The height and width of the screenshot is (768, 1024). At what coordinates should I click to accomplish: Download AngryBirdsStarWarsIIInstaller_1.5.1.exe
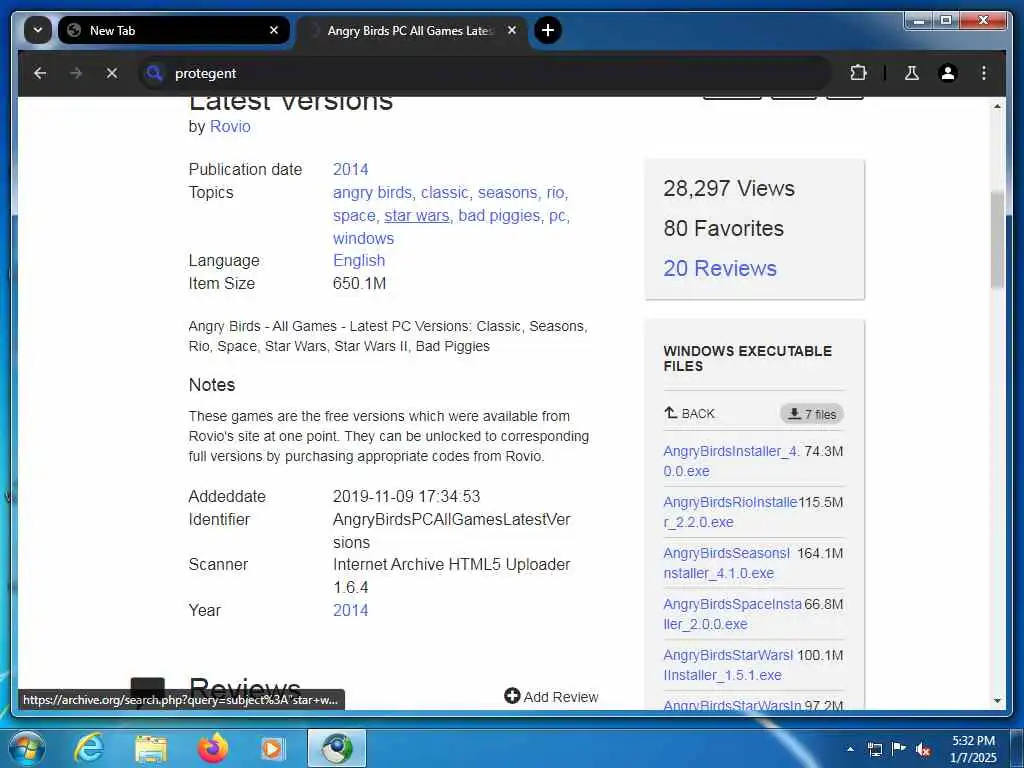click(728, 665)
